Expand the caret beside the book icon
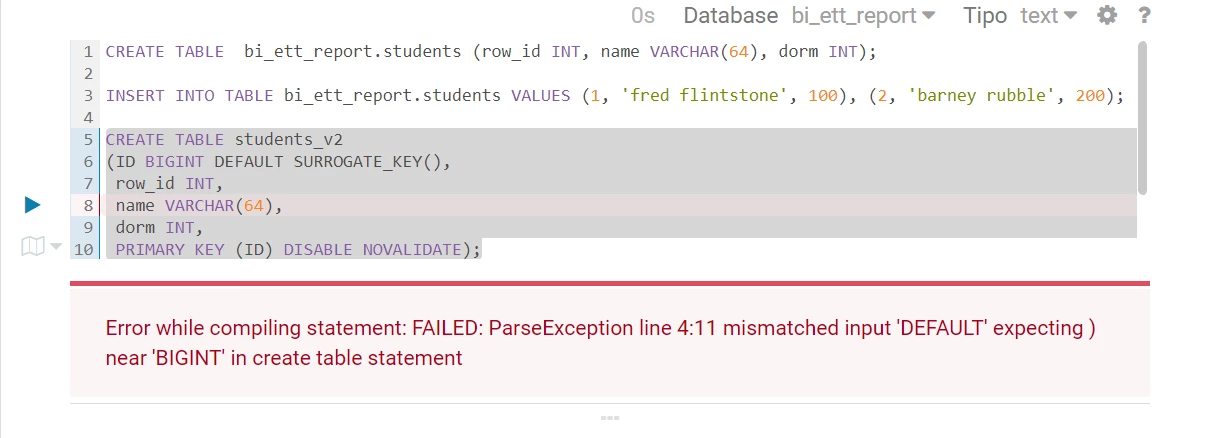 55,247
